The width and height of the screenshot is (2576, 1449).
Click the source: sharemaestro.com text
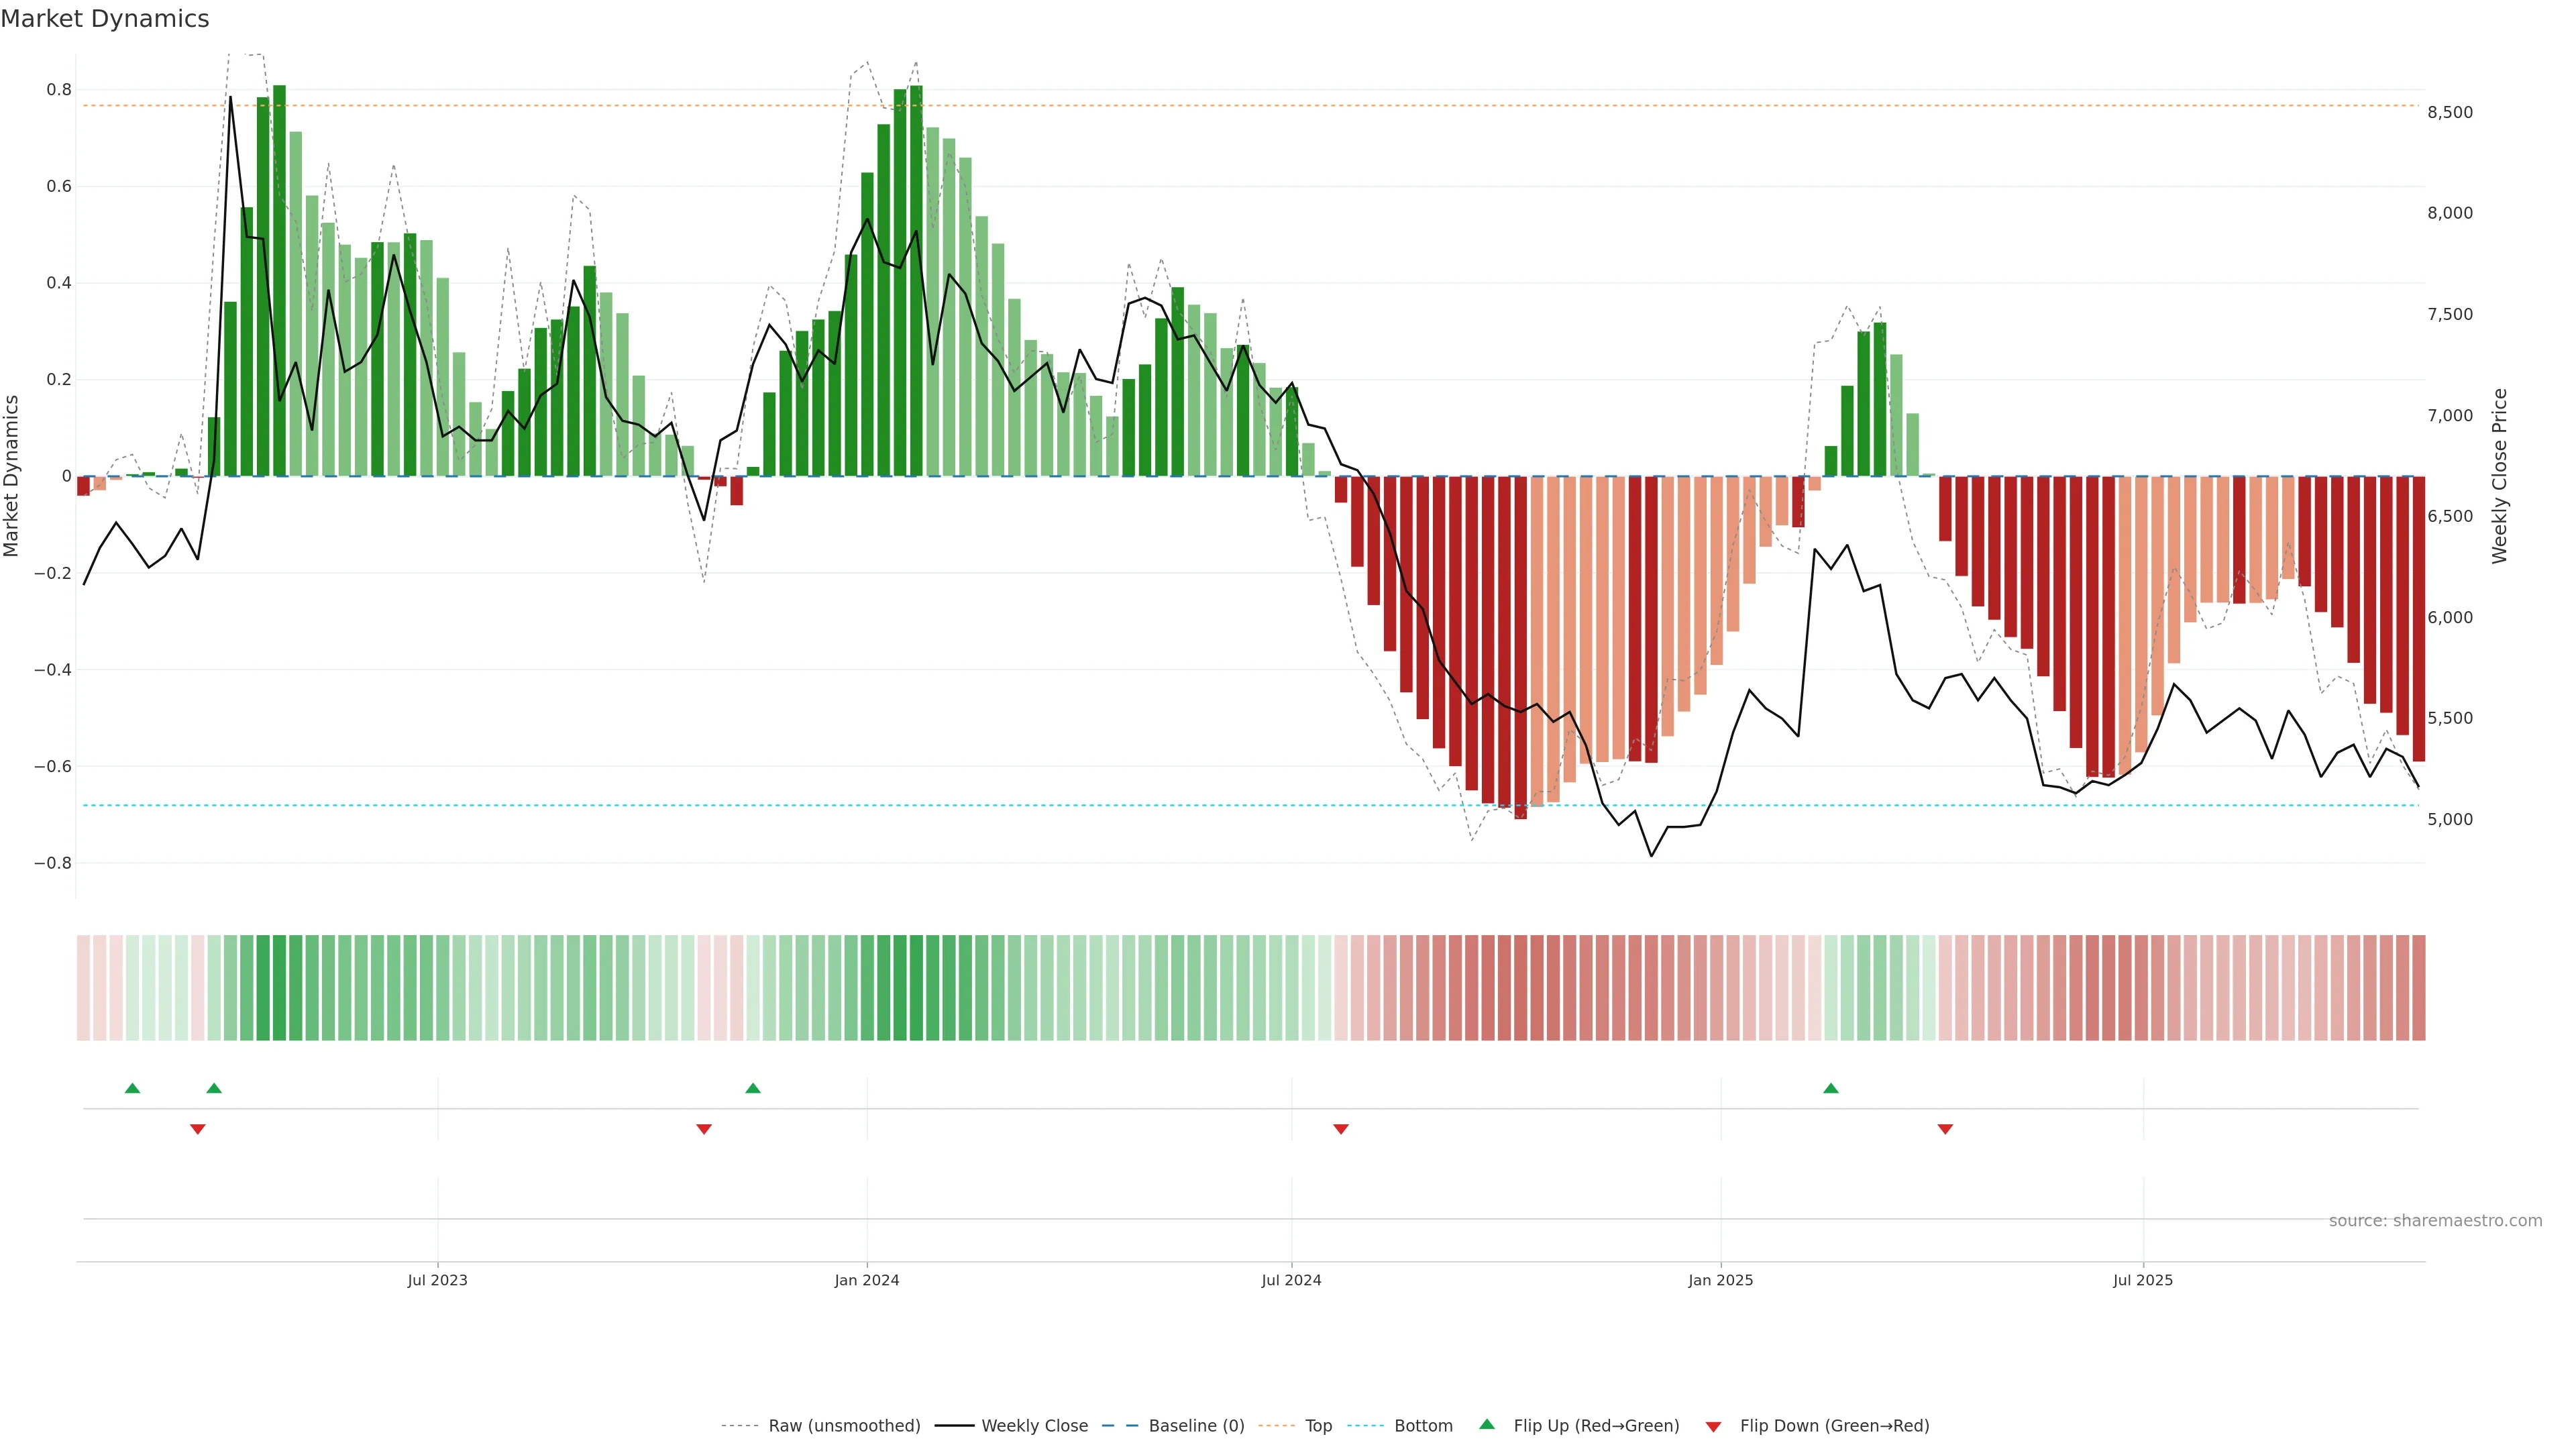2435,1220
